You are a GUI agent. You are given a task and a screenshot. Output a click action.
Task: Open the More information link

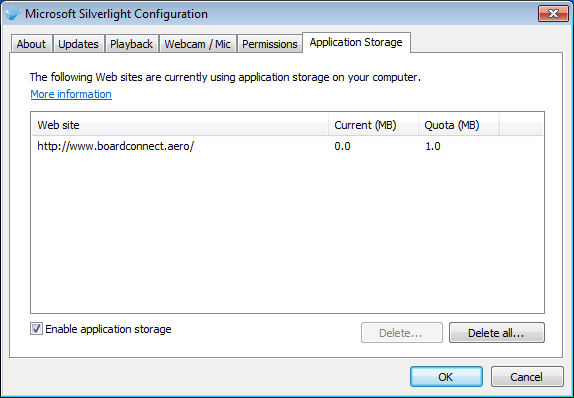coord(71,94)
